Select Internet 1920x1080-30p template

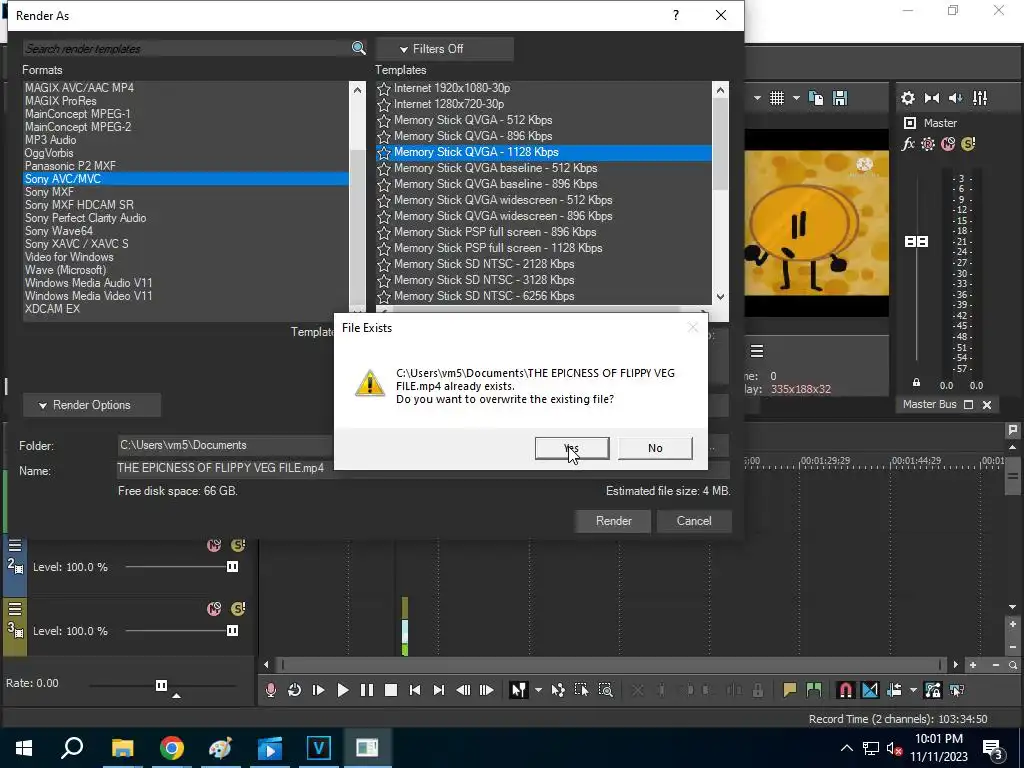point(543,88)
